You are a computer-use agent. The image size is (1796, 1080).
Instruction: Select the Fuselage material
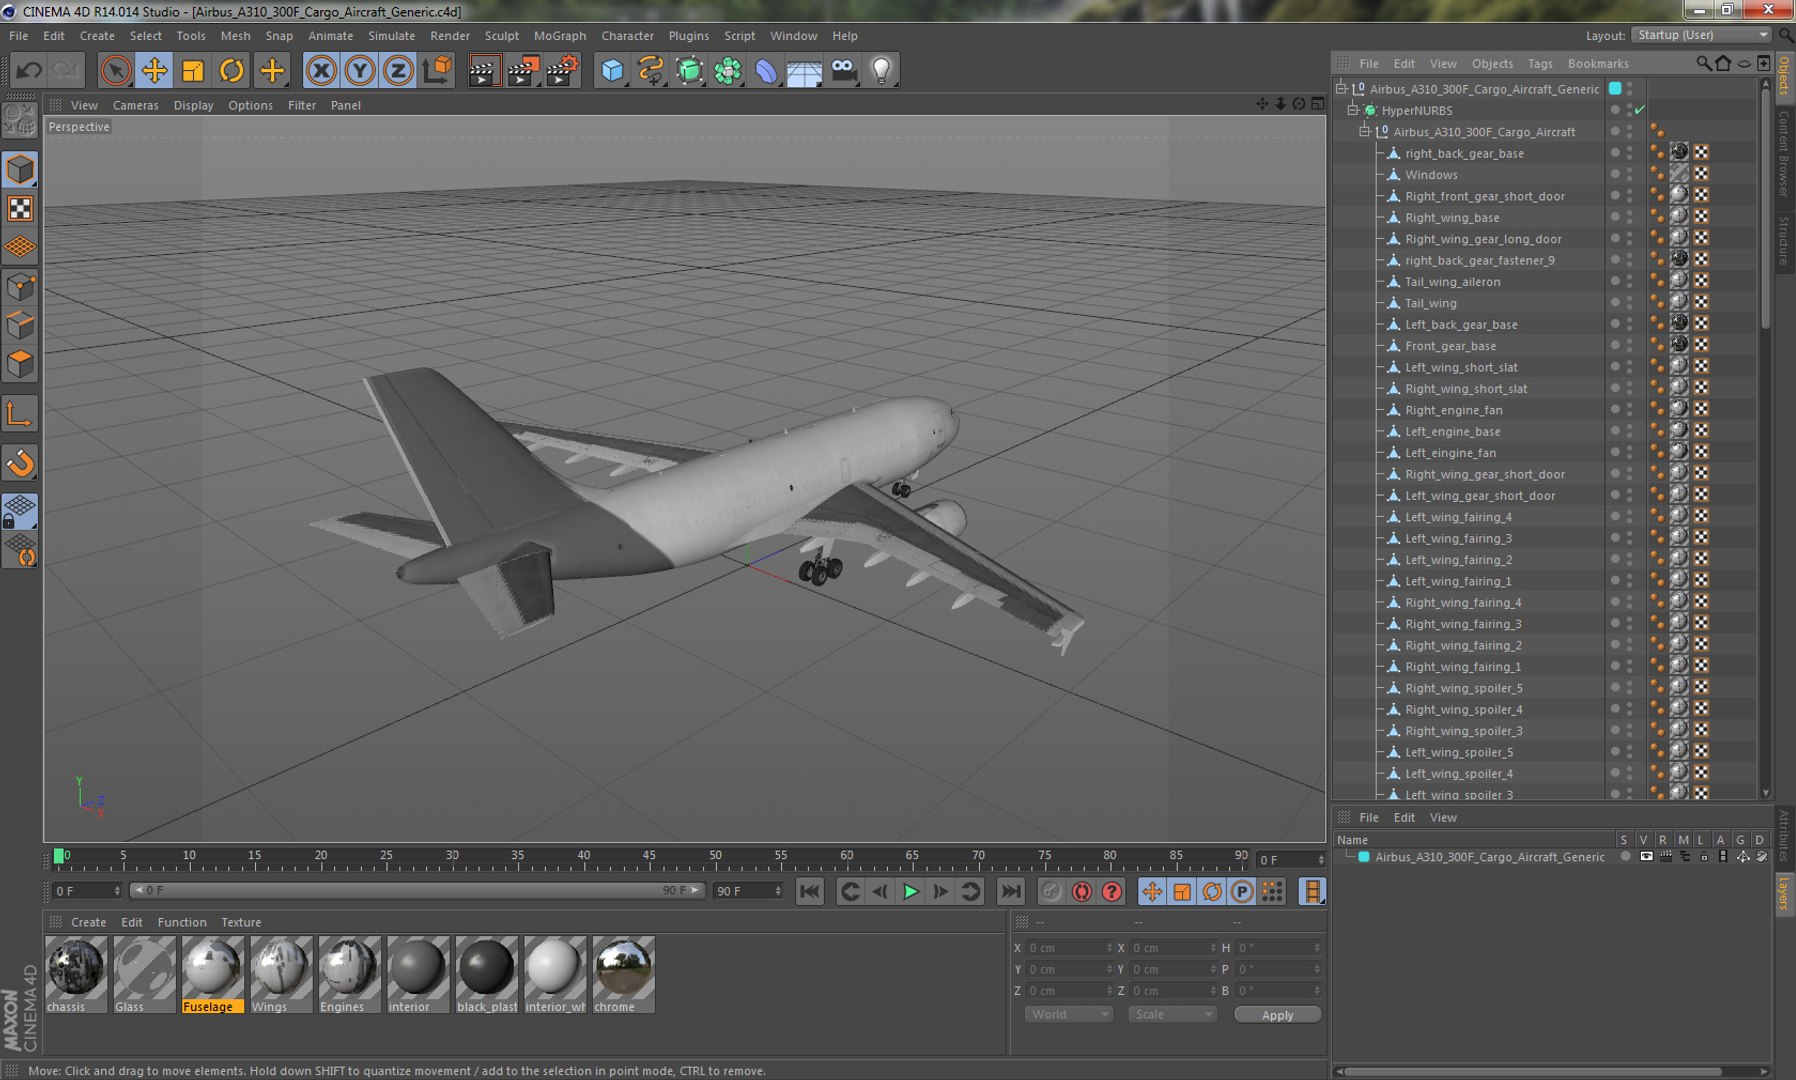point(212,975)
